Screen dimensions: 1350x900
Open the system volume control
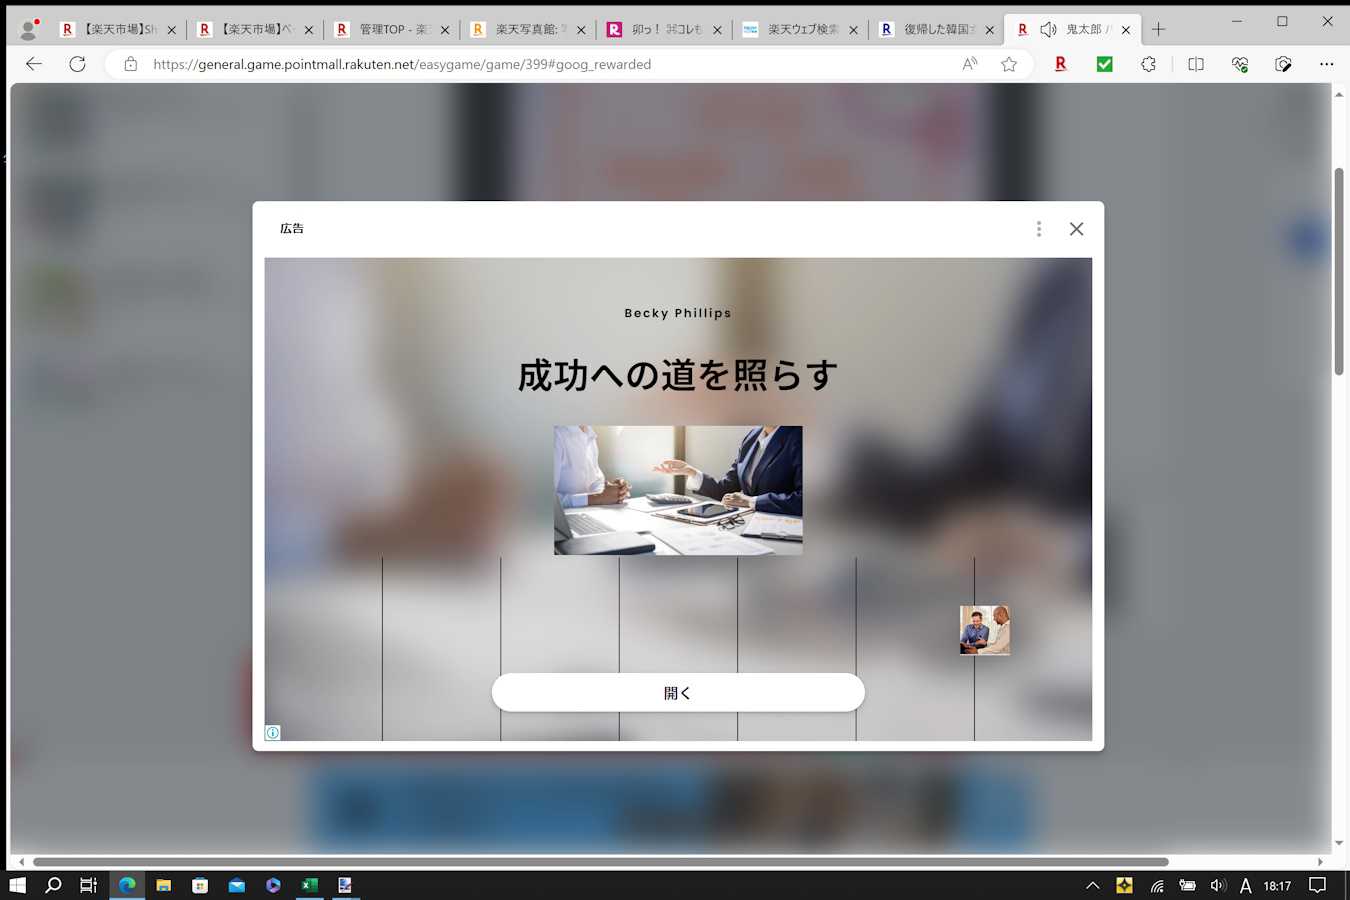[x=1217, y=885]
